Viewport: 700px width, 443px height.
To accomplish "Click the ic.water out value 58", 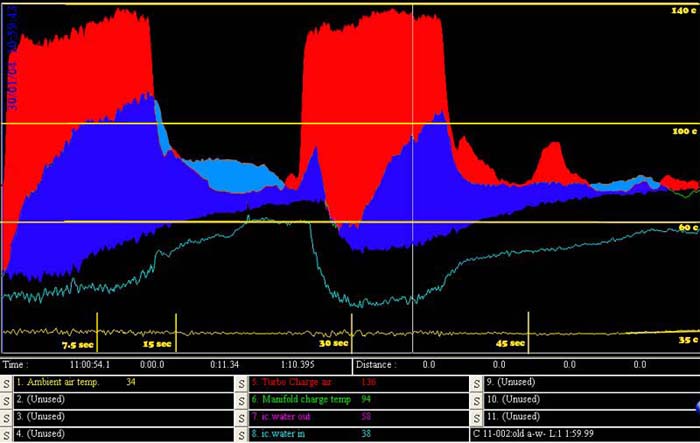I will click(366, 417).
